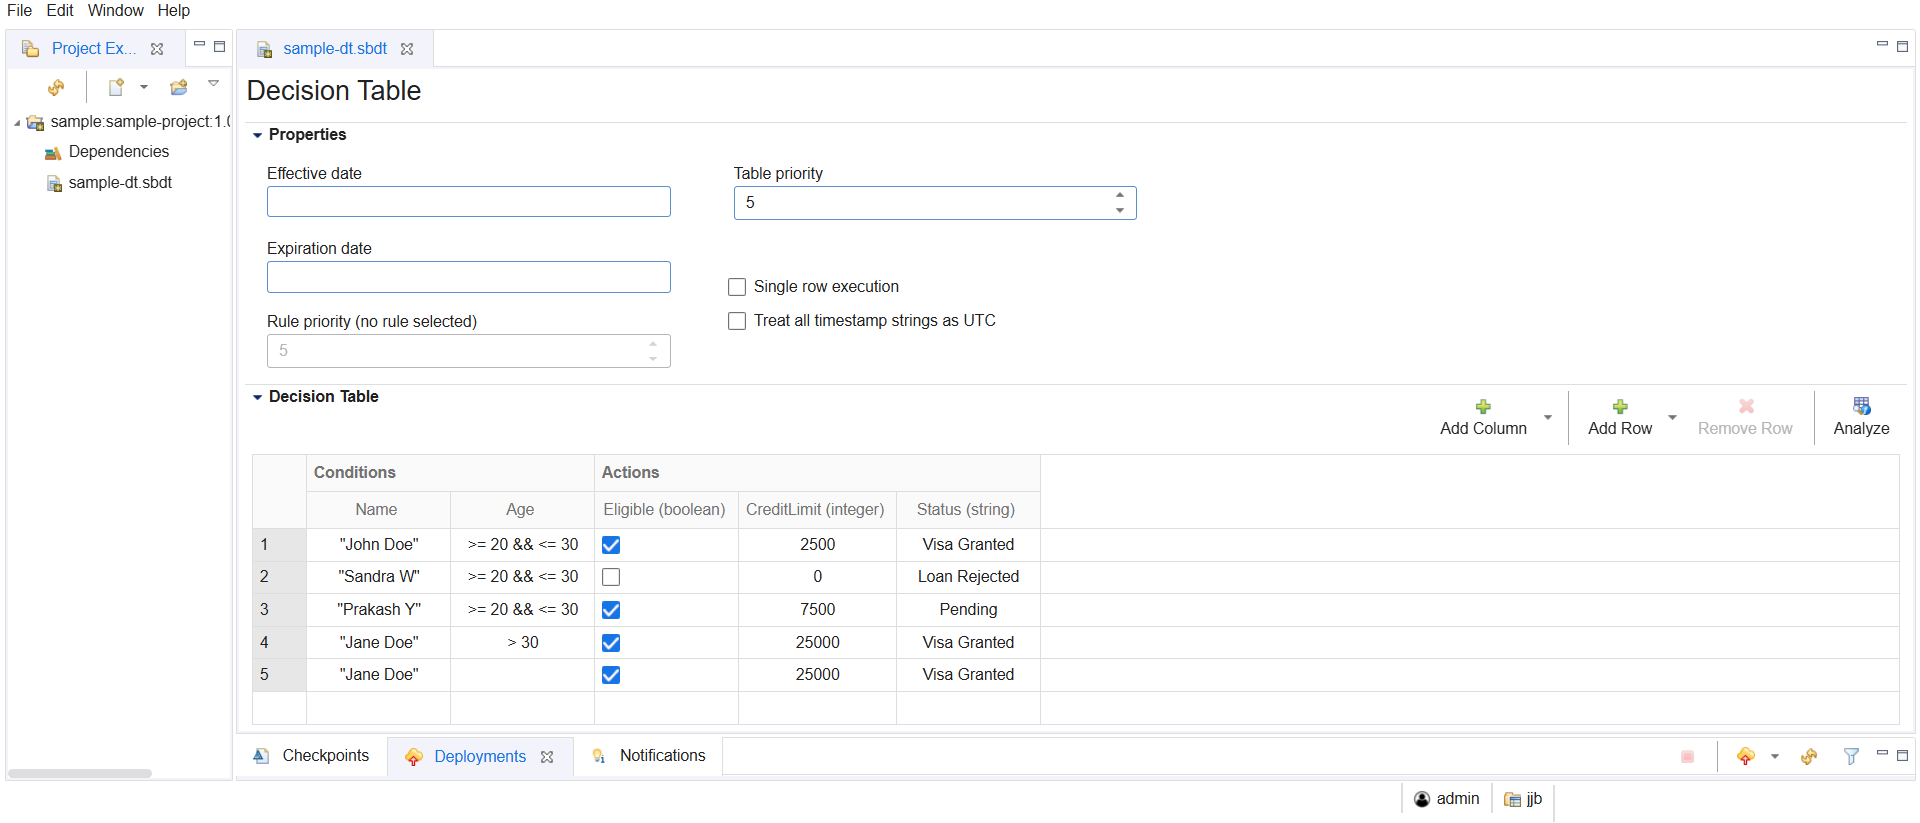1920x823 pixels.
Task: Collapse the Properties section
Action: pyautogui.click(x=258, y=135)
